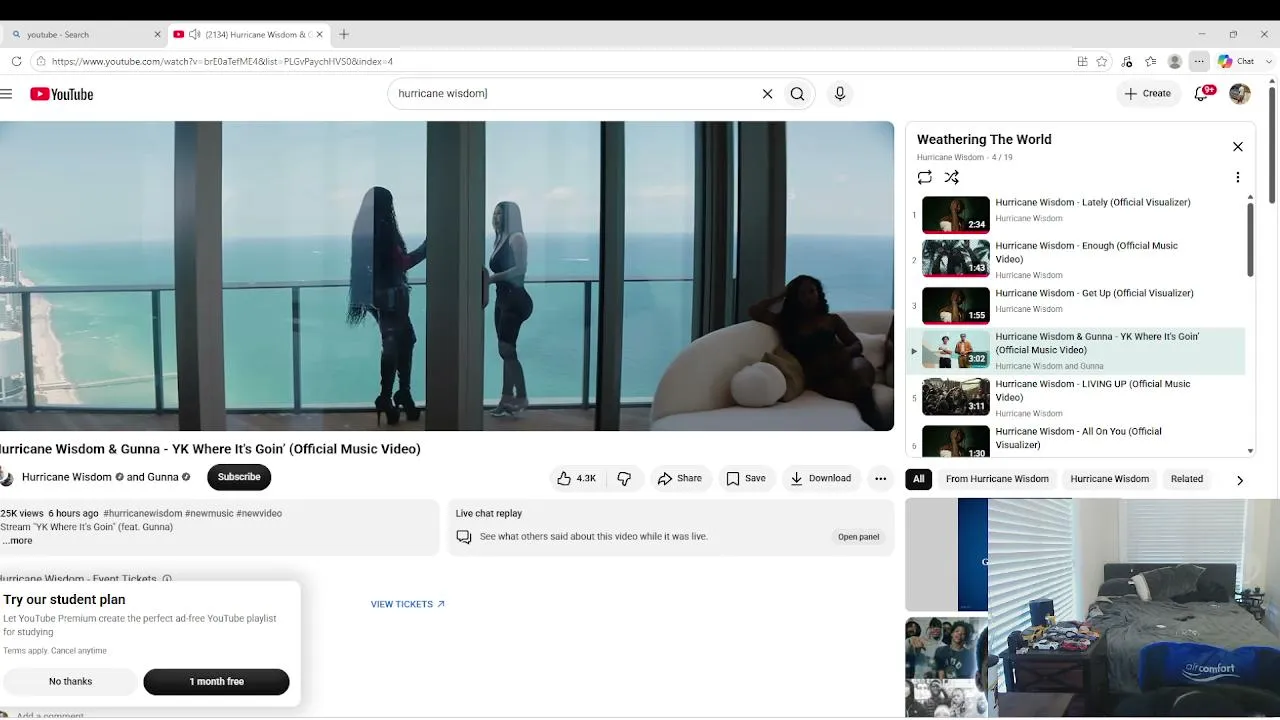Follow the VIEW TICKETS link

pos(408,604)
